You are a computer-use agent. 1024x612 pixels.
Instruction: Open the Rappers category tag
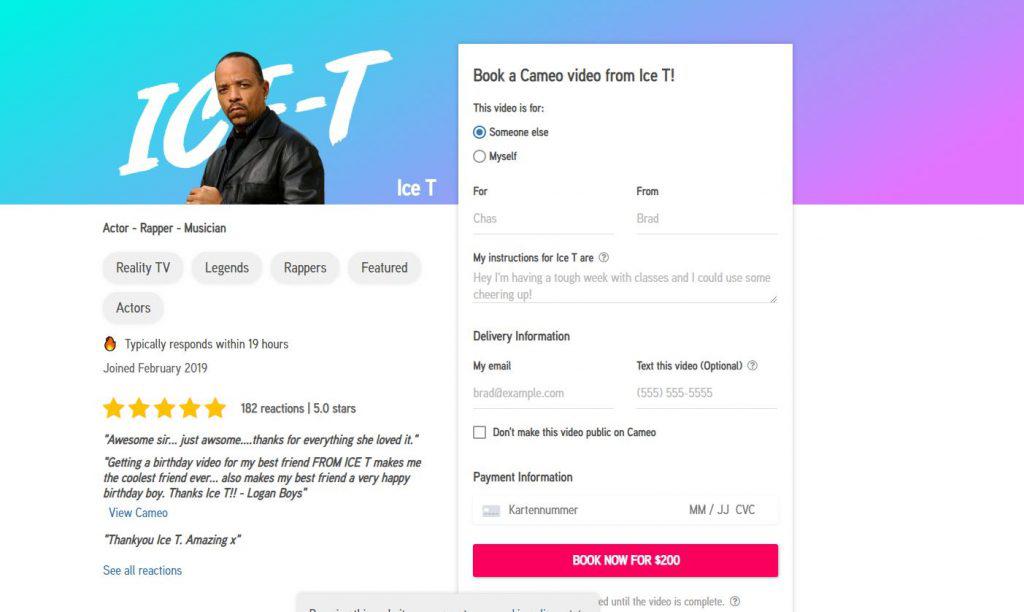point(305,268)
